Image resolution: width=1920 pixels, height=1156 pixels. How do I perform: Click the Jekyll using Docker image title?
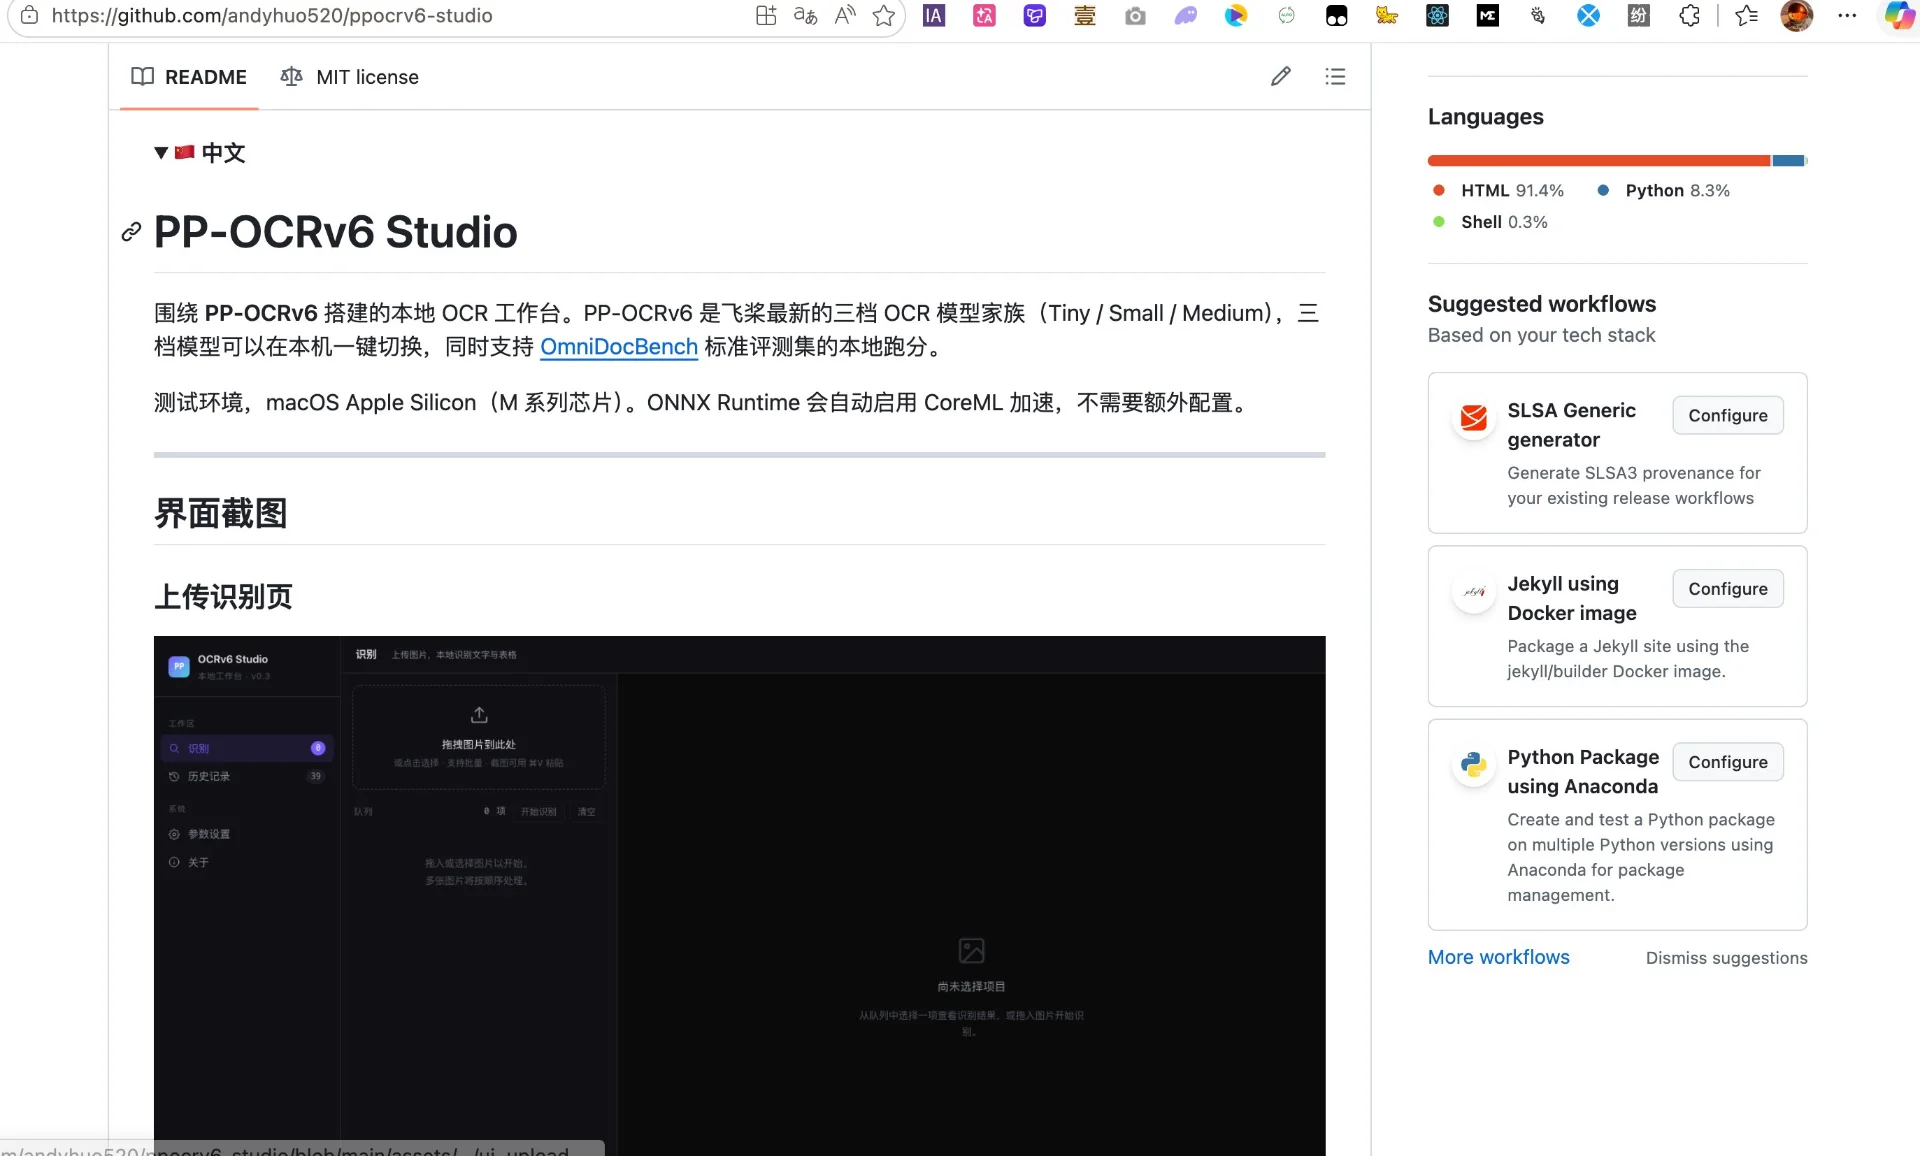(1572, 598)
